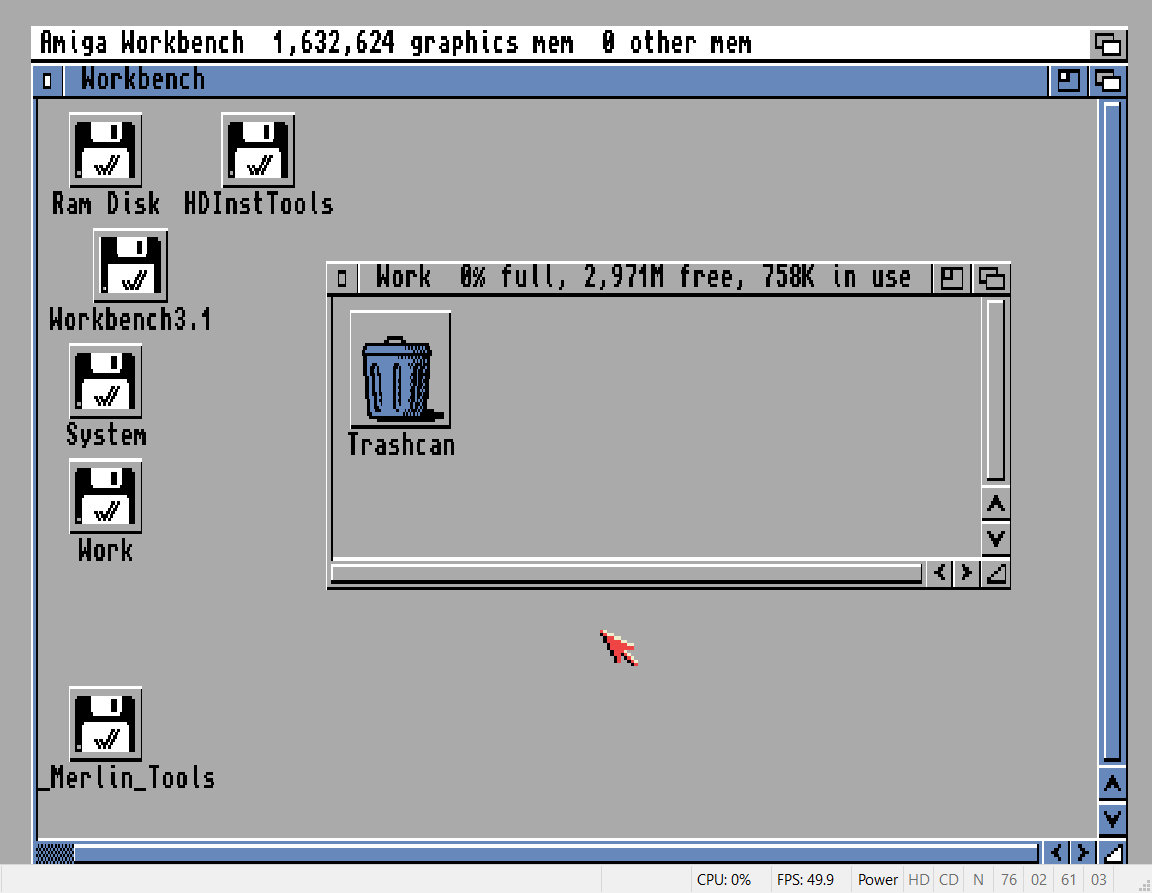Viewport: 1152px width, 893px height.
Task: Click the Amiga Workbench screen title bar
Action: 561,43
